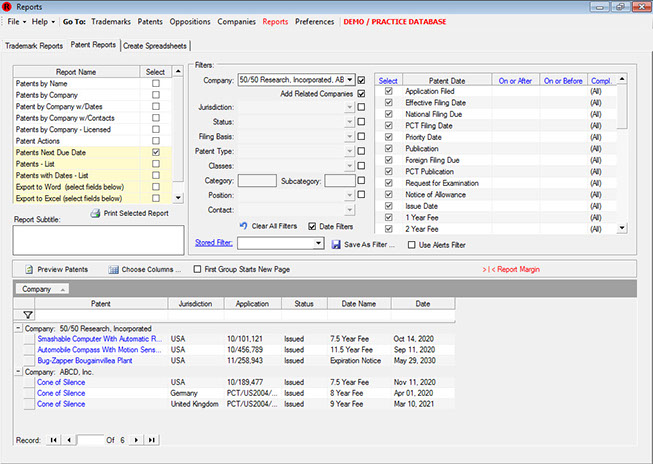The image size is (653, 464).
Task: Collapse the ABCD, Inc. company group
Action: pyautogui.click(x=19, y=372)
